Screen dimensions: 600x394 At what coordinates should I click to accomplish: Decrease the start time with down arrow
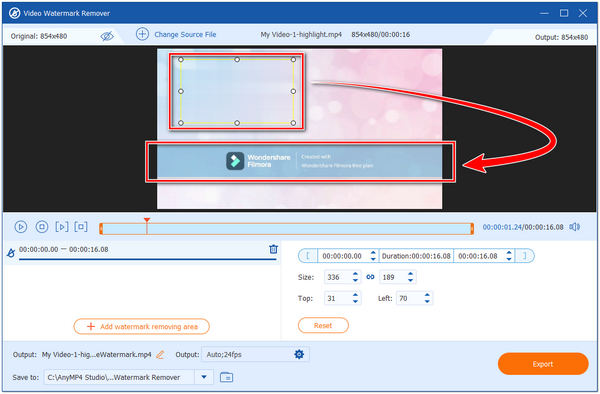coord(373,259)
